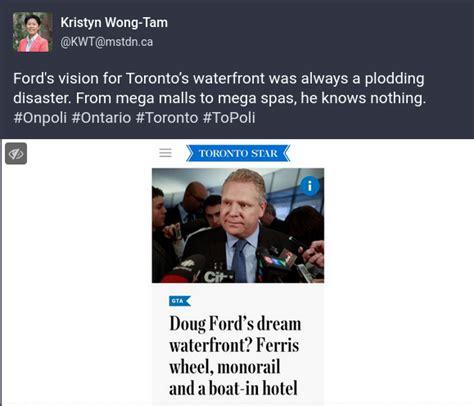Image resolution: width=474 pixels, height=406 pixels.
Task: Click the Toronto Star logo banner
Action: tap(238, 153)
